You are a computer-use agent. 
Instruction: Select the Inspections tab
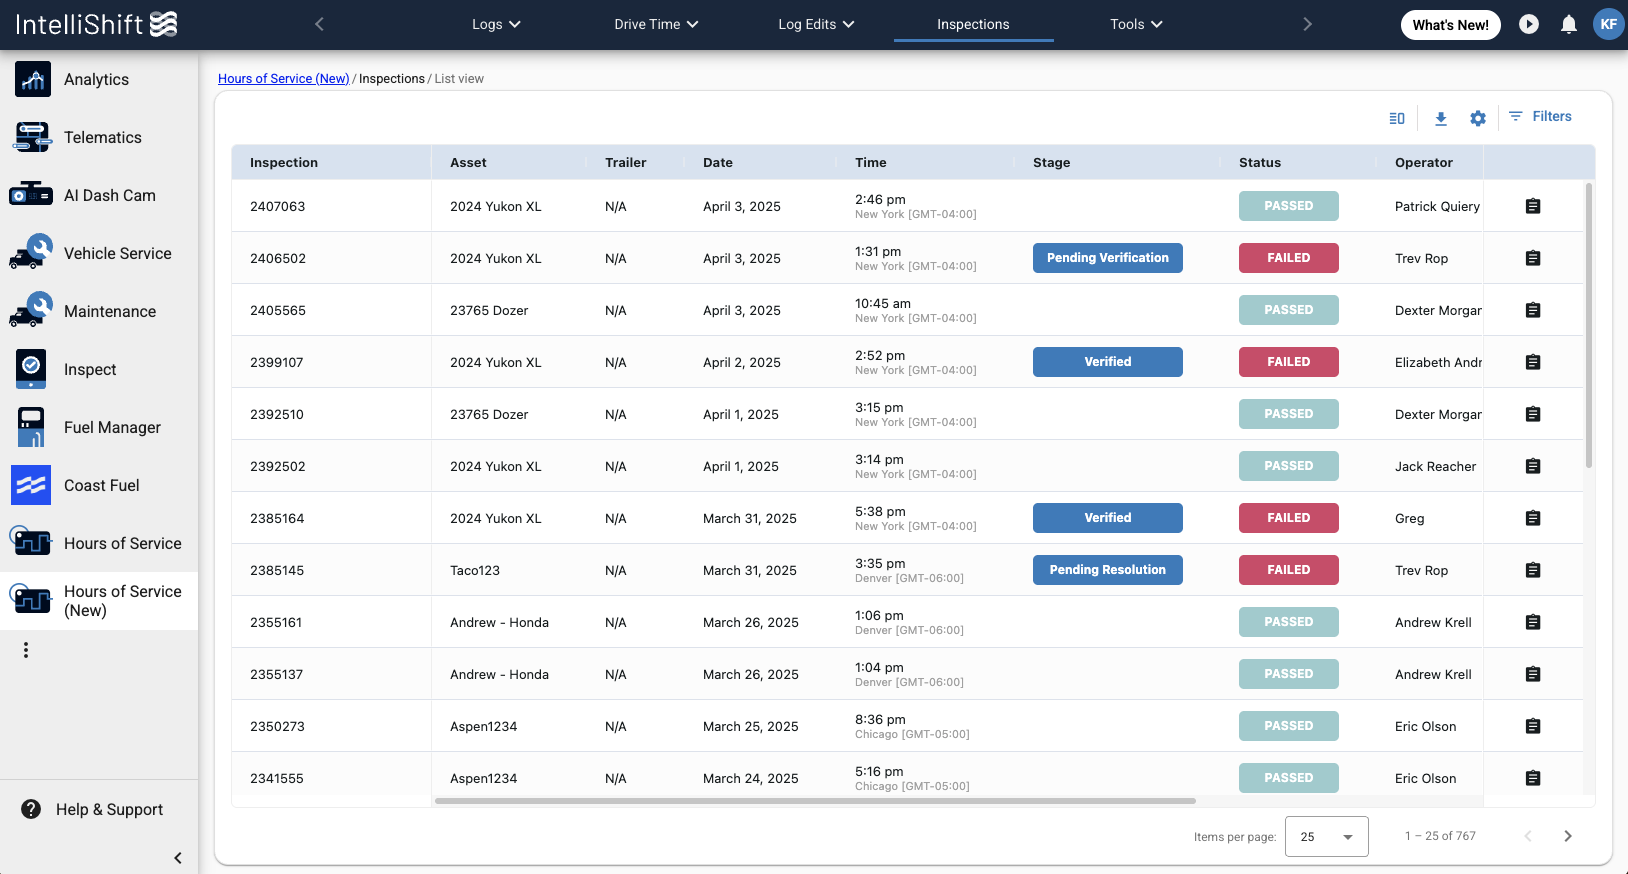pos(973,24)
